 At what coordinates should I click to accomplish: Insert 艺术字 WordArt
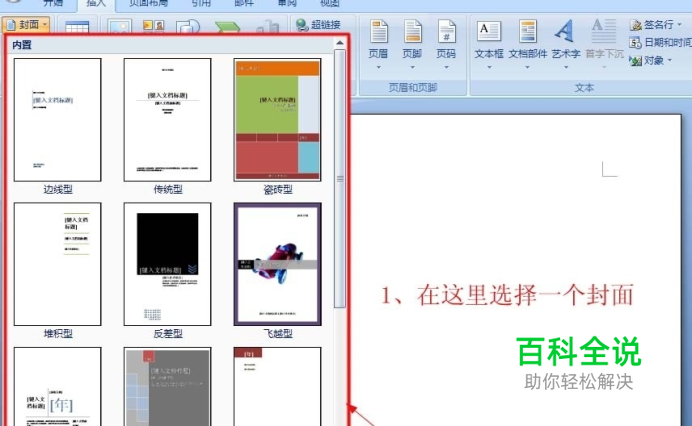coord(565,44)
